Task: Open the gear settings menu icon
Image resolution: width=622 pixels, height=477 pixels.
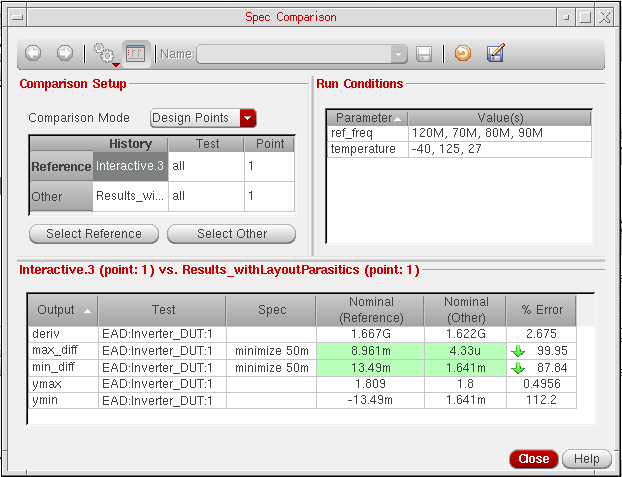Action: pyautogui.click(x=102, y=53)
